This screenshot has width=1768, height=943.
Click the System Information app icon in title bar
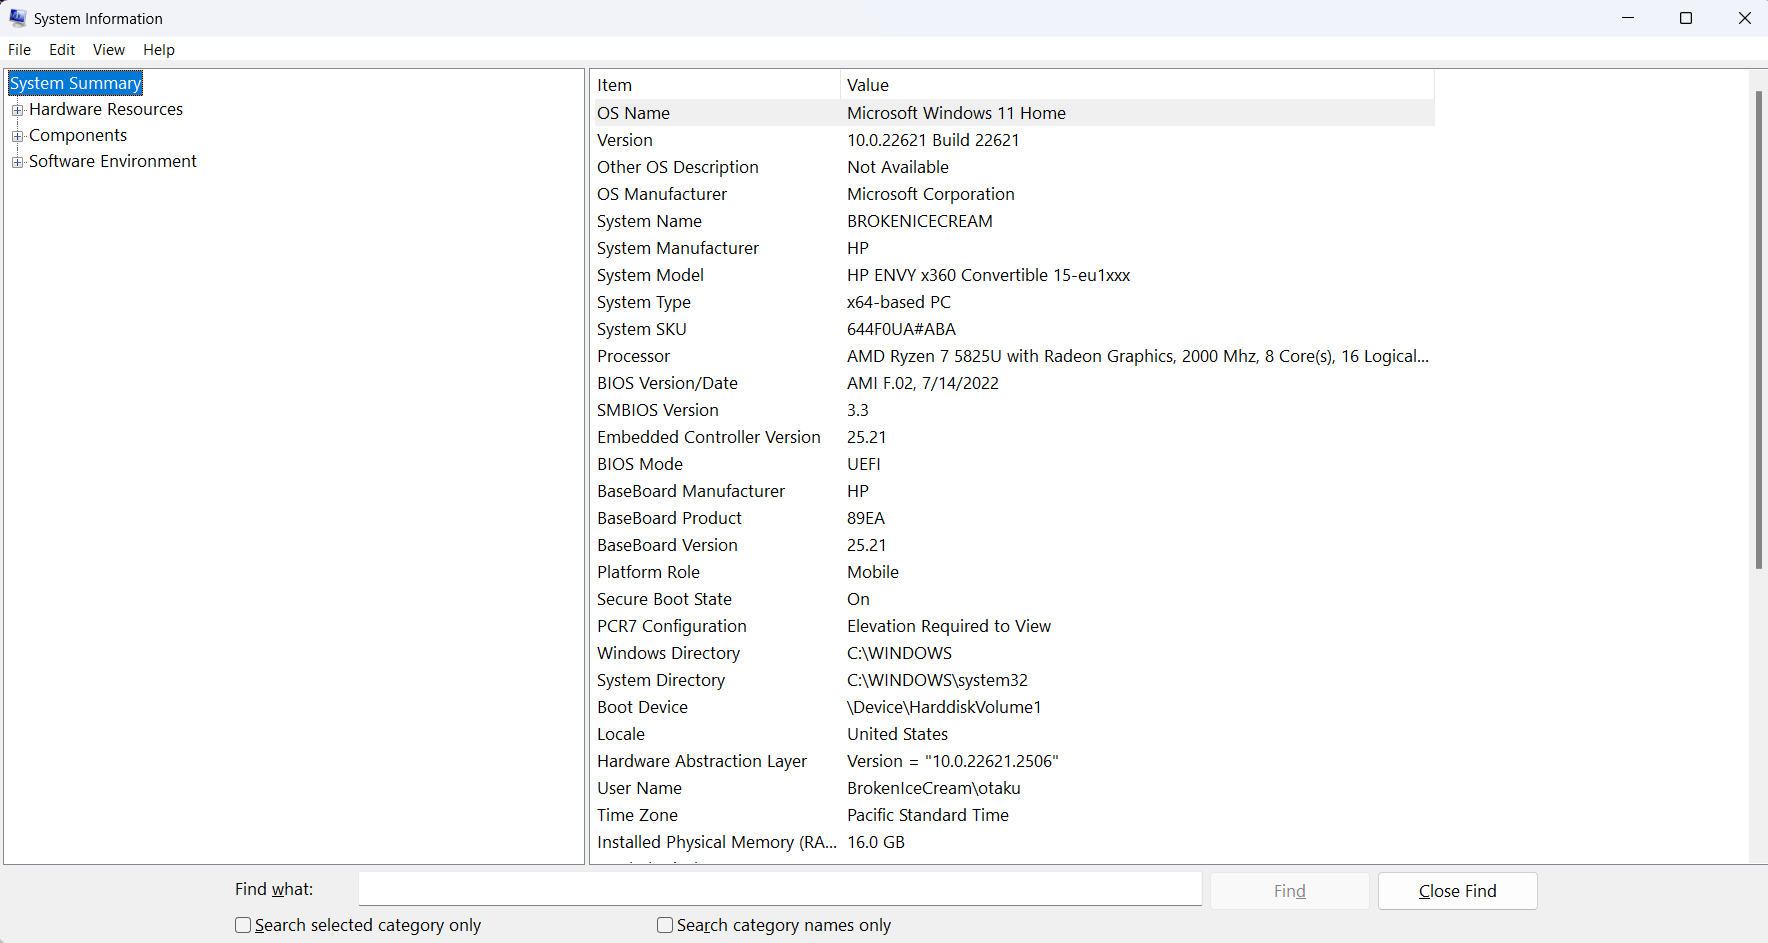click(x=18, y=18)
